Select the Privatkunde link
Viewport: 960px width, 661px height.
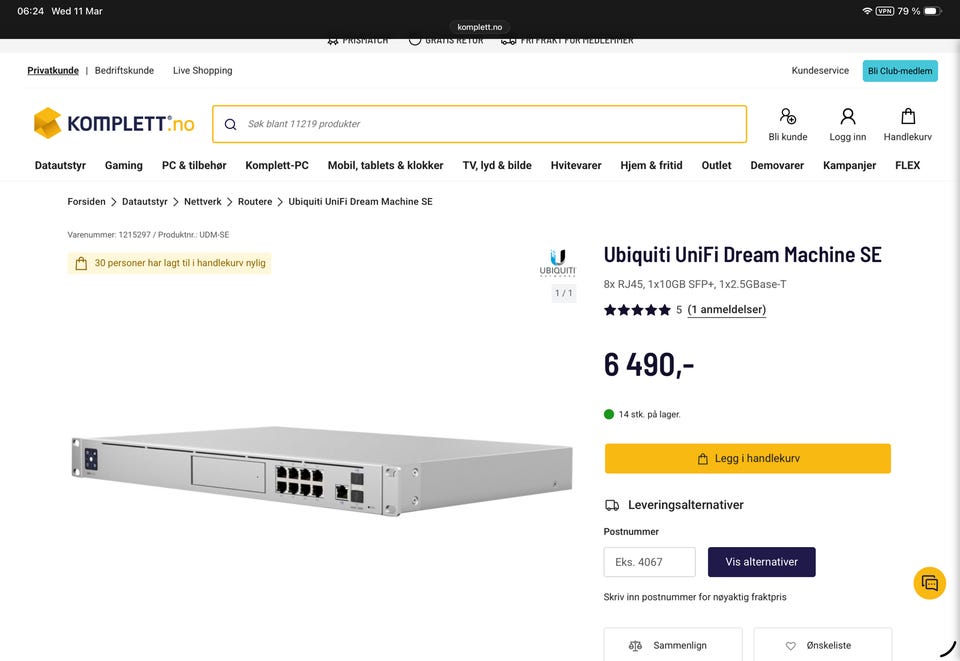[x=53, y=70]
